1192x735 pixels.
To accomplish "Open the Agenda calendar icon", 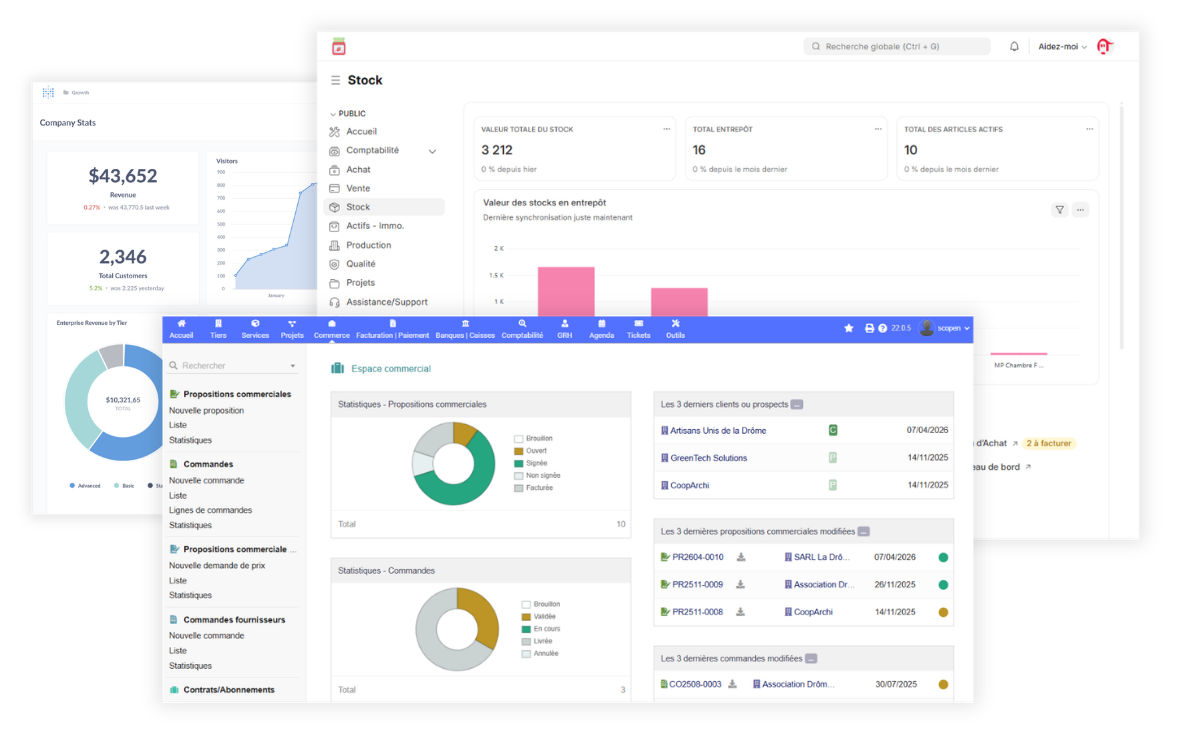I will pyautogui.click(x=601, y=329).
